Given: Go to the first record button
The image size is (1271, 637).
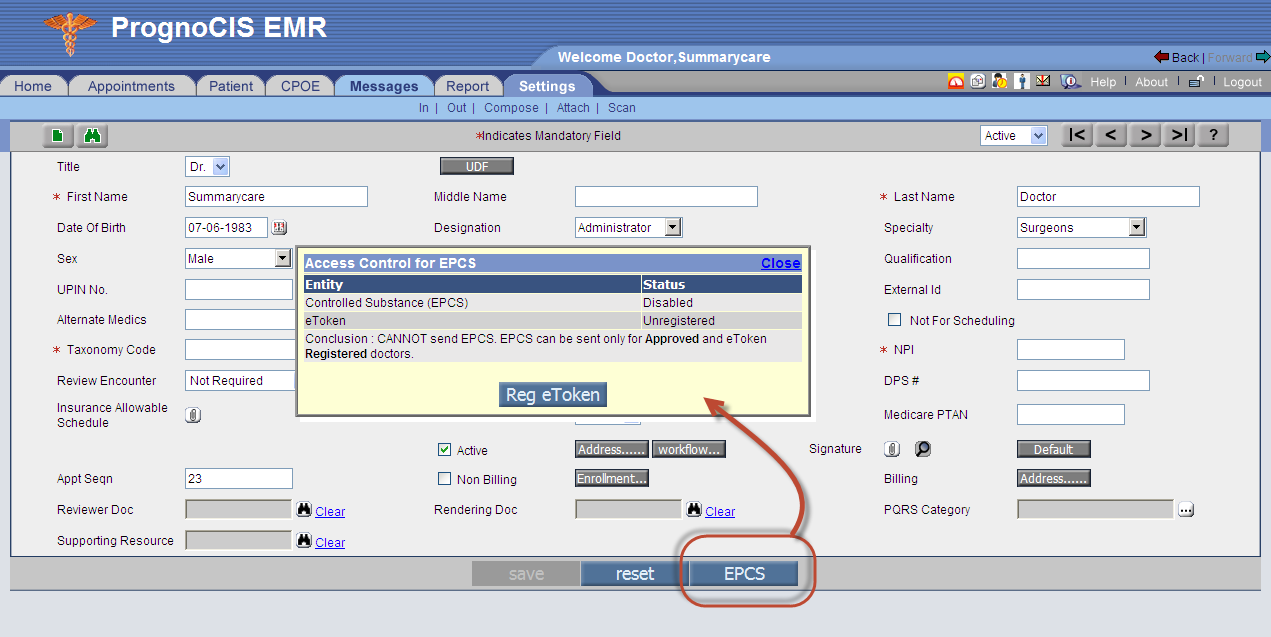Looking at the screenshot, I should [x=1077, y=136].
